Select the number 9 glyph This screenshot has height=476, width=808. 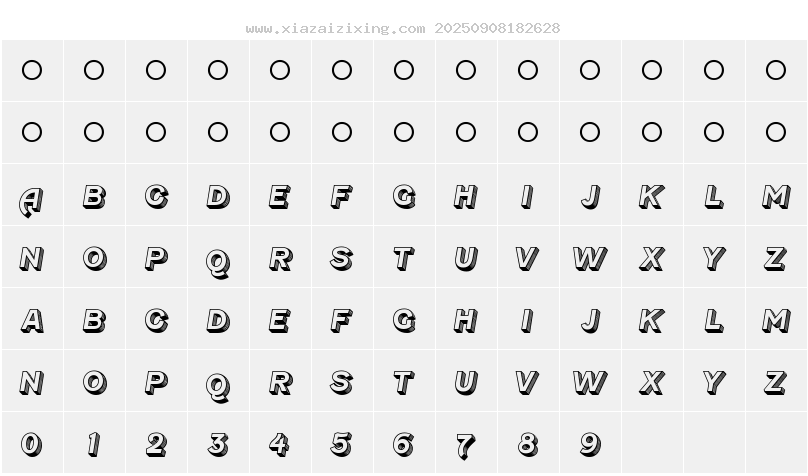(x=590, y=443)
